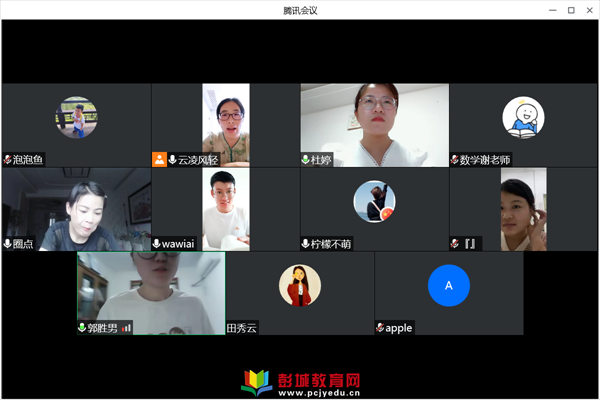
Task: Click the muted mic icon next to 泡泡鱼
Action: [8, 160]
